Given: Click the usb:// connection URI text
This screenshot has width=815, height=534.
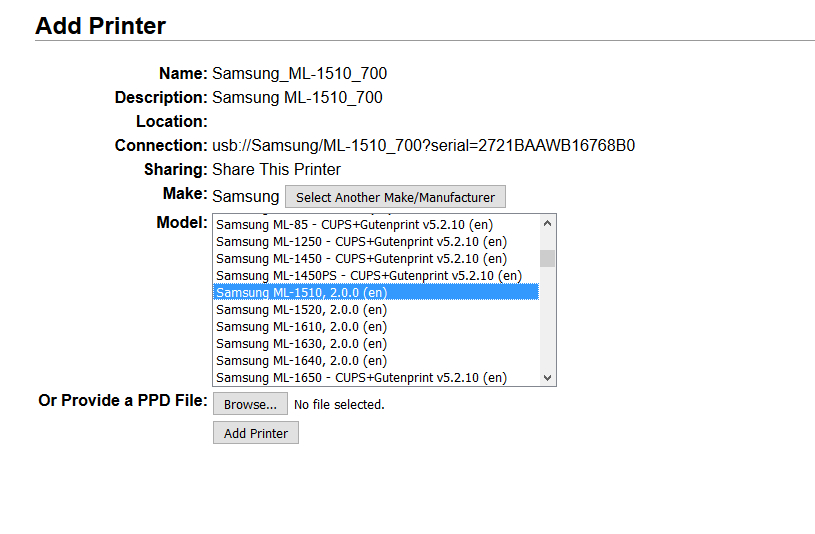Looking at the screenshot, I should click(x=424, y=145).
